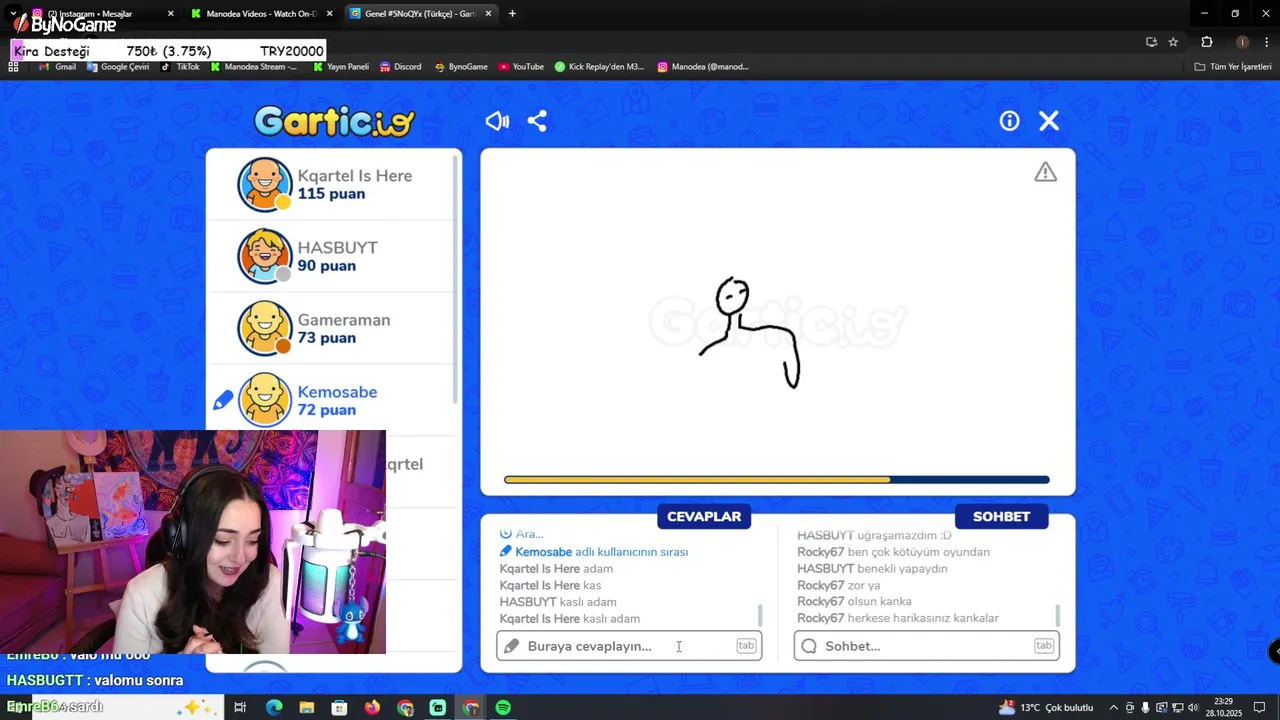Open the taskbar clock showing 23:29
Viewport: 1280px width, 720px height.
[1223, 707]
